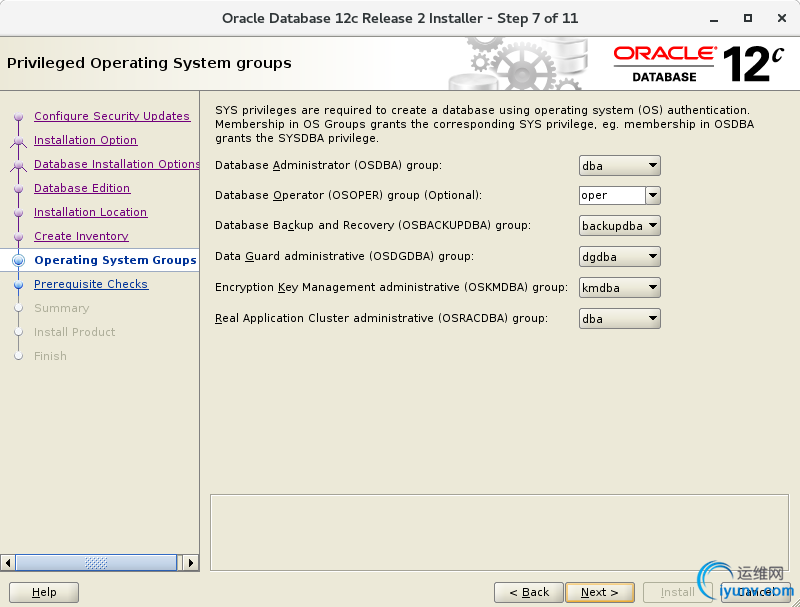Return to Database Edition step
The height and width of the screenshot is (607, 800).
(x=82, y=188)
